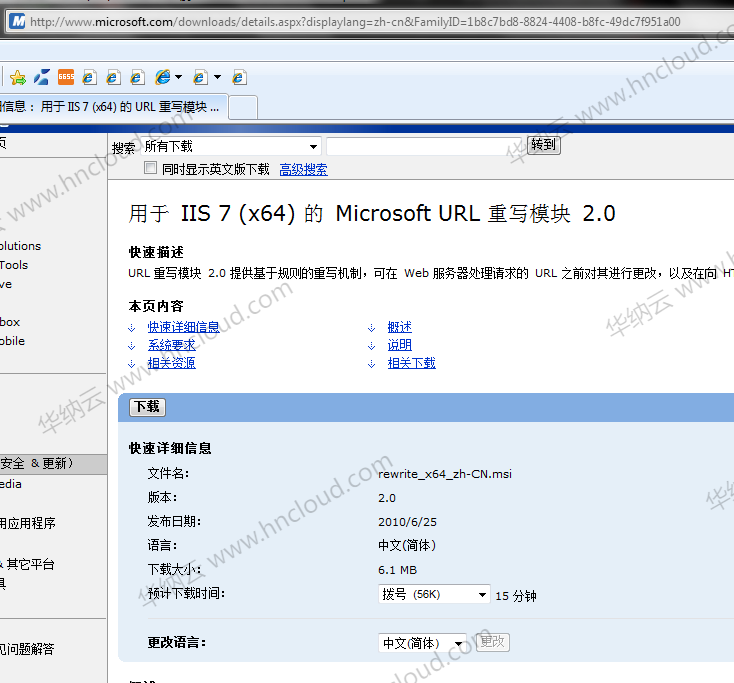Click the down-arrow icon beside 相关资源
This screenshot has height=683, width=734.
[132, 363]
